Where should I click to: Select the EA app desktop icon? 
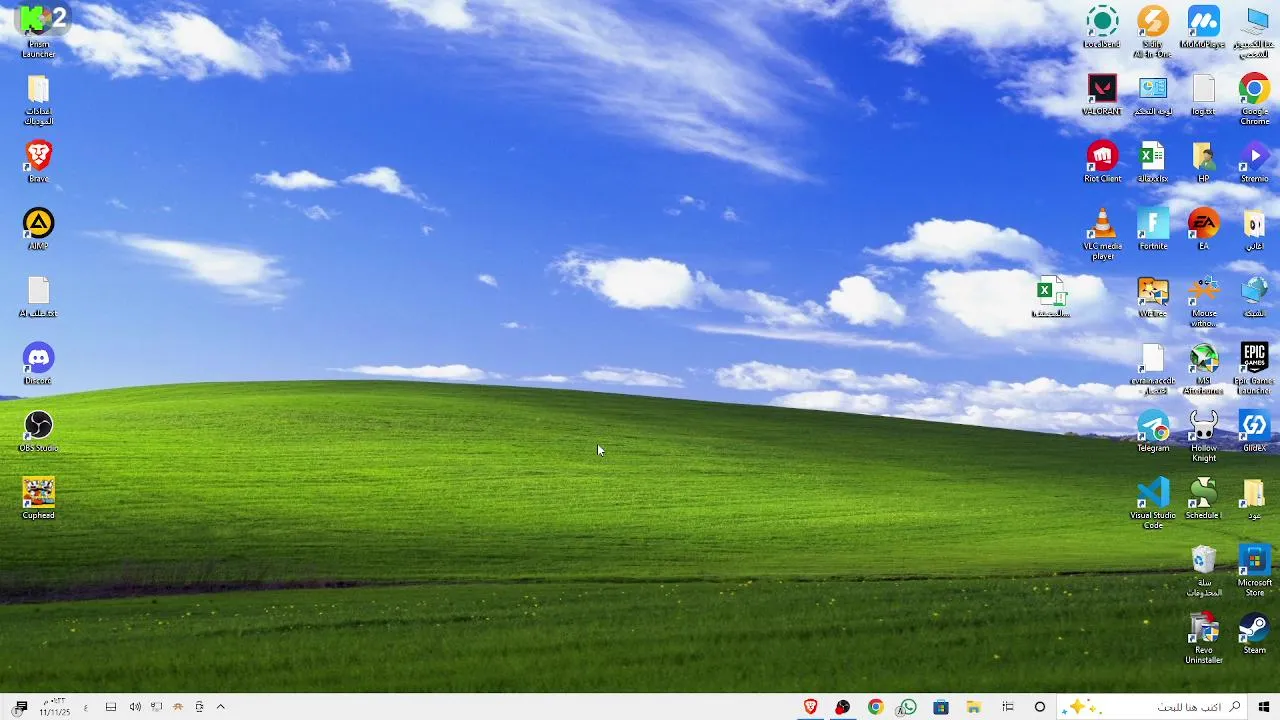1203,229
